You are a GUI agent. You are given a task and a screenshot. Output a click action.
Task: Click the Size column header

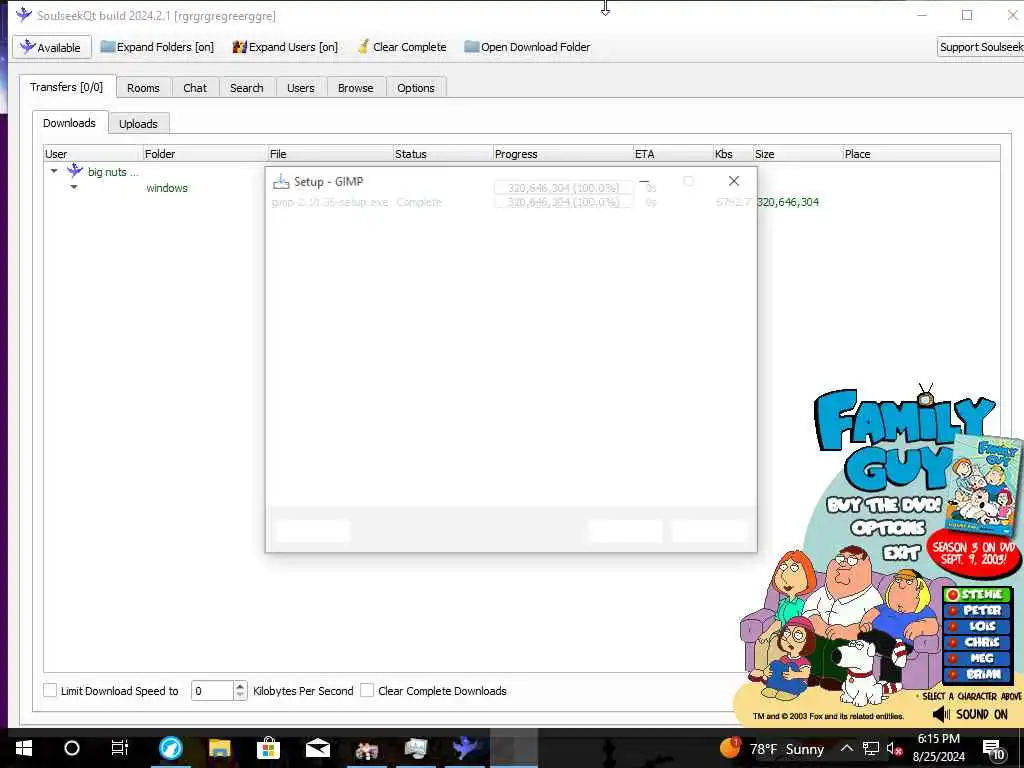[797, 154]
